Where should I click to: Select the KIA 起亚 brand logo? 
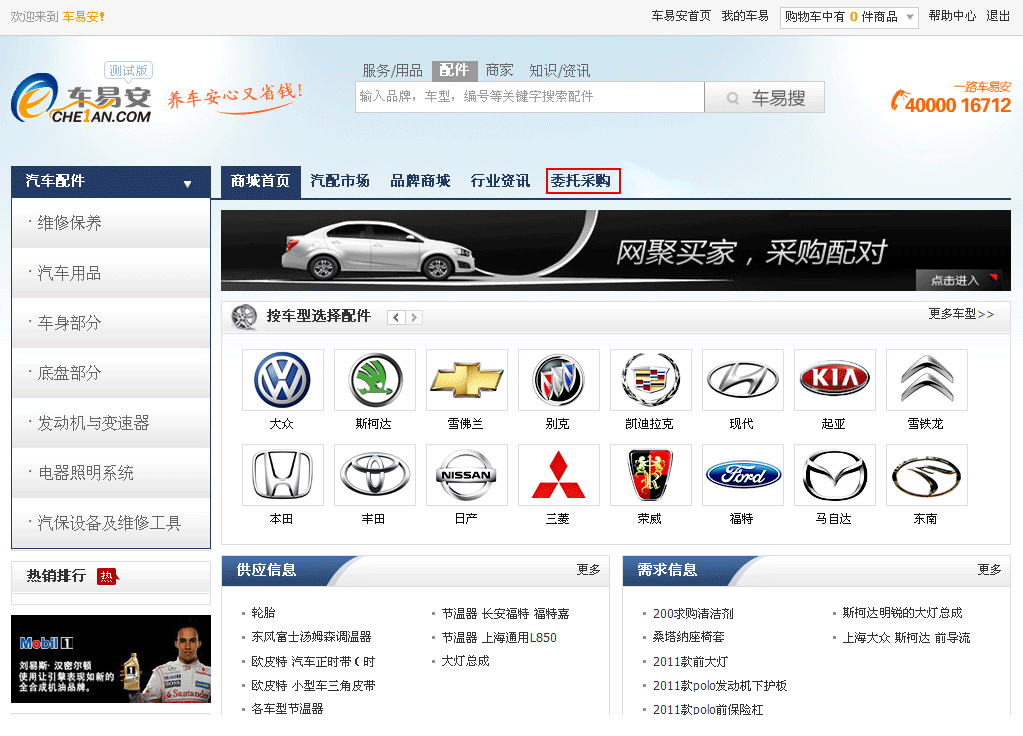834,380
